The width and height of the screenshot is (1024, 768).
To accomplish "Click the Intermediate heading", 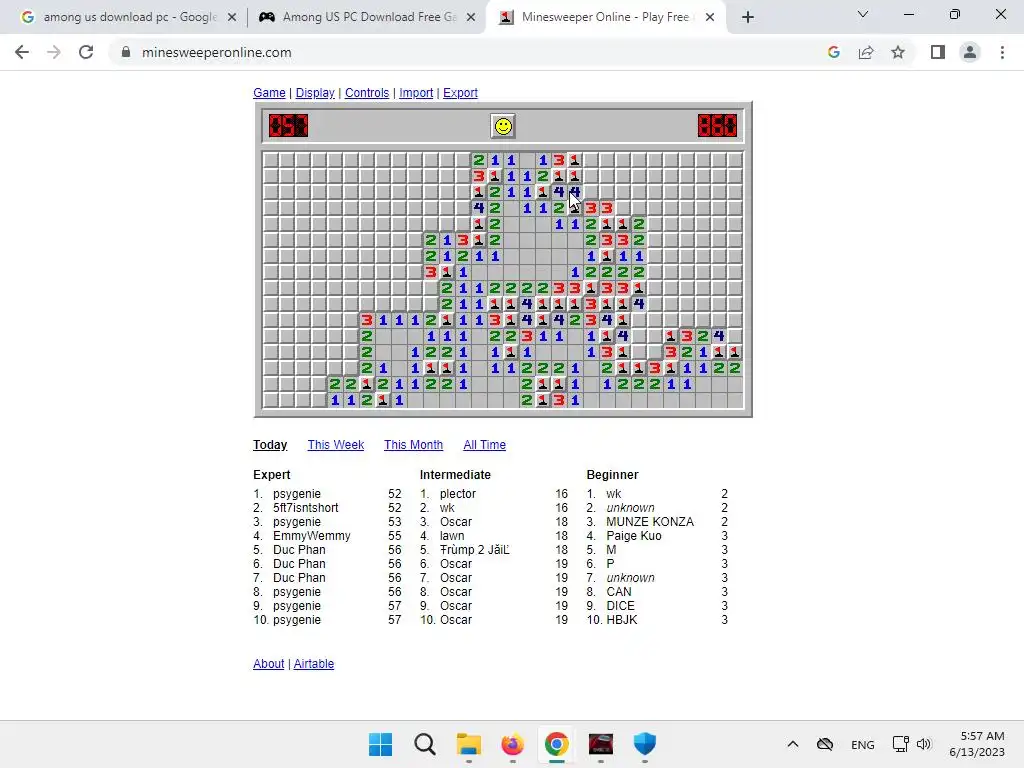I will [455, 475].
